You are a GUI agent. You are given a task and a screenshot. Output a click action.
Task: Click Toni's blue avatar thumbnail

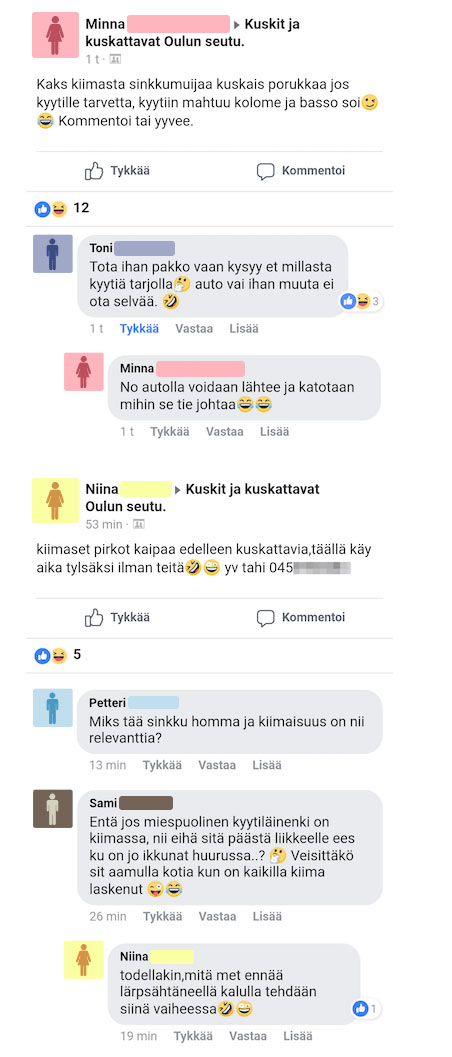[53, 253]
